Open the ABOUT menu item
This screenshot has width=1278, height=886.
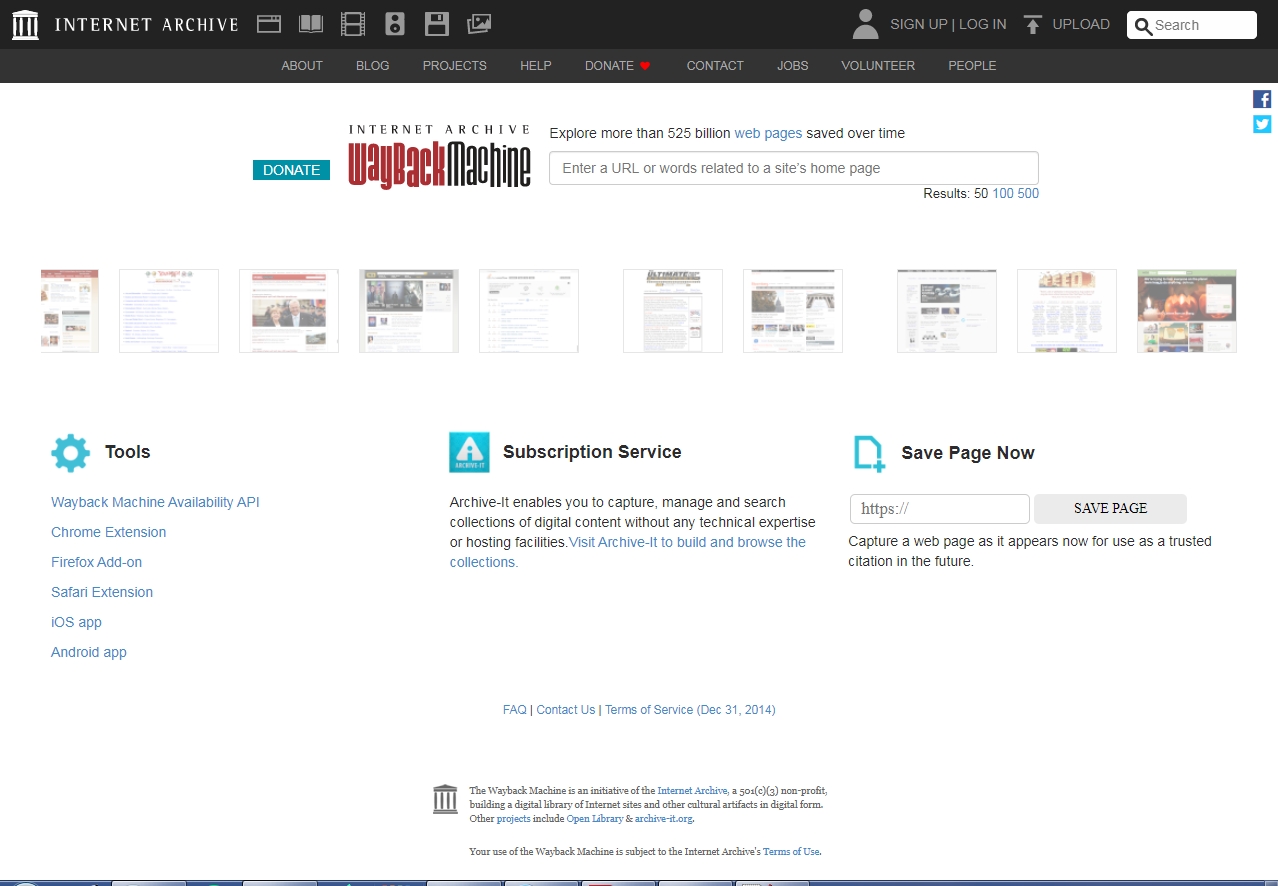click(302, 66)
